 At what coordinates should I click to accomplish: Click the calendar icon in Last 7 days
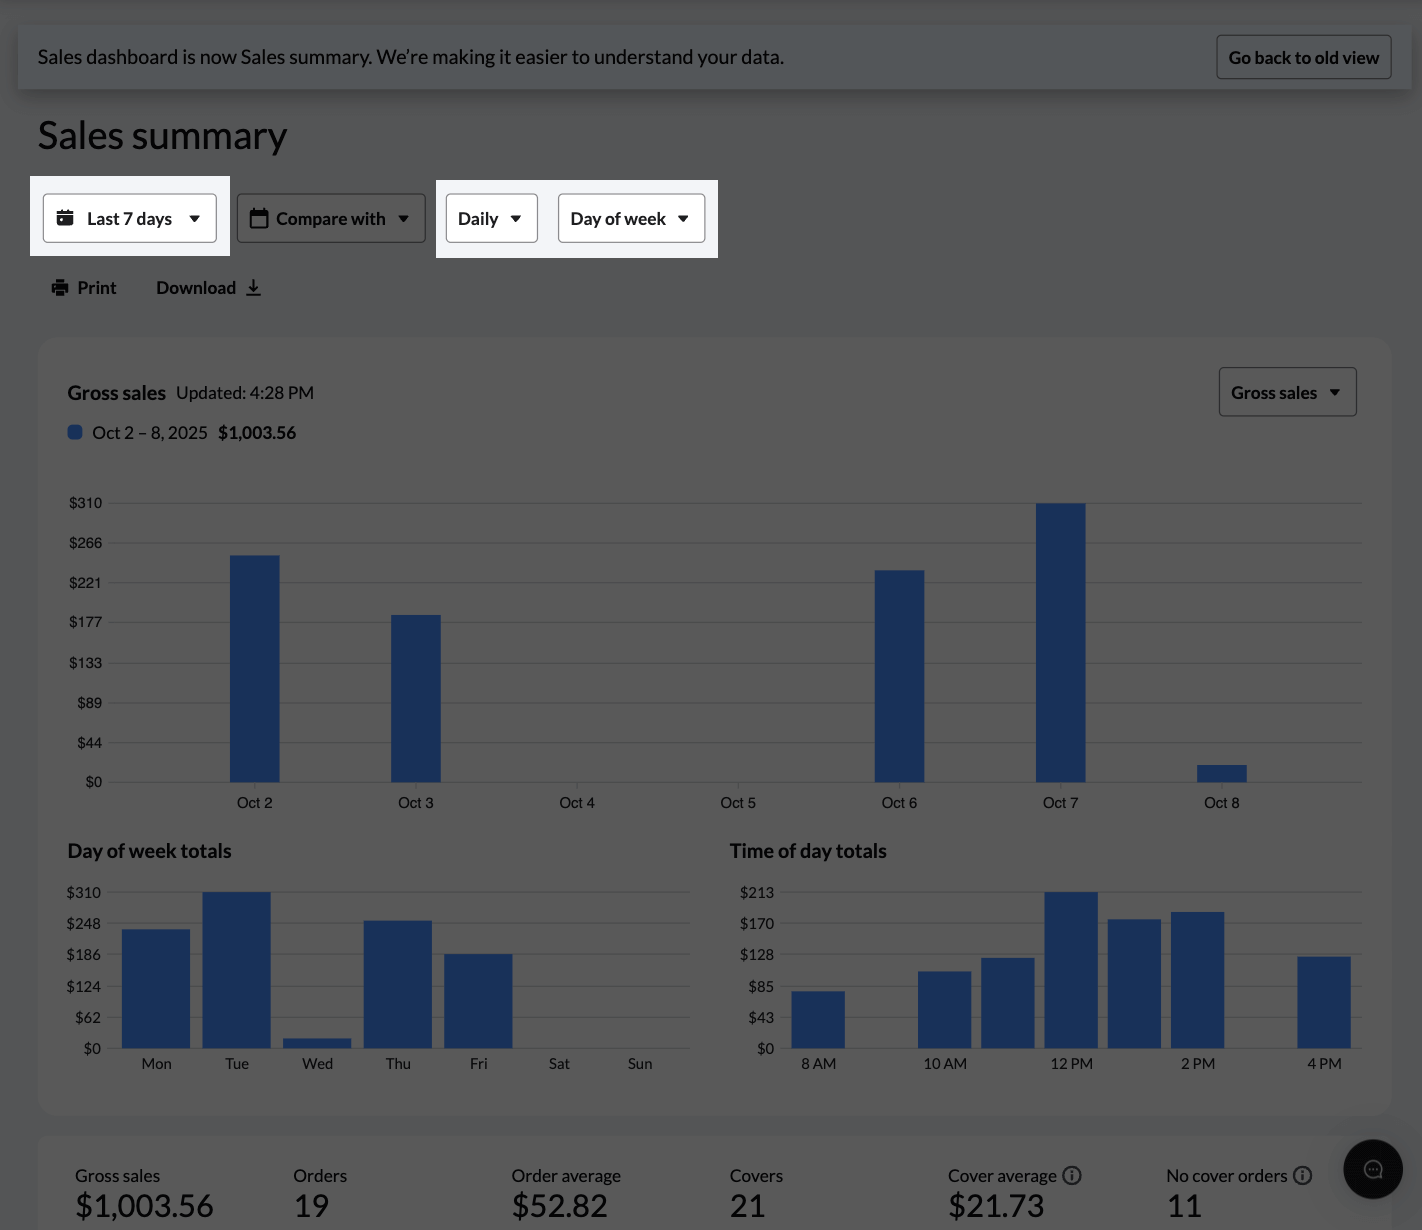pos(66,218)
